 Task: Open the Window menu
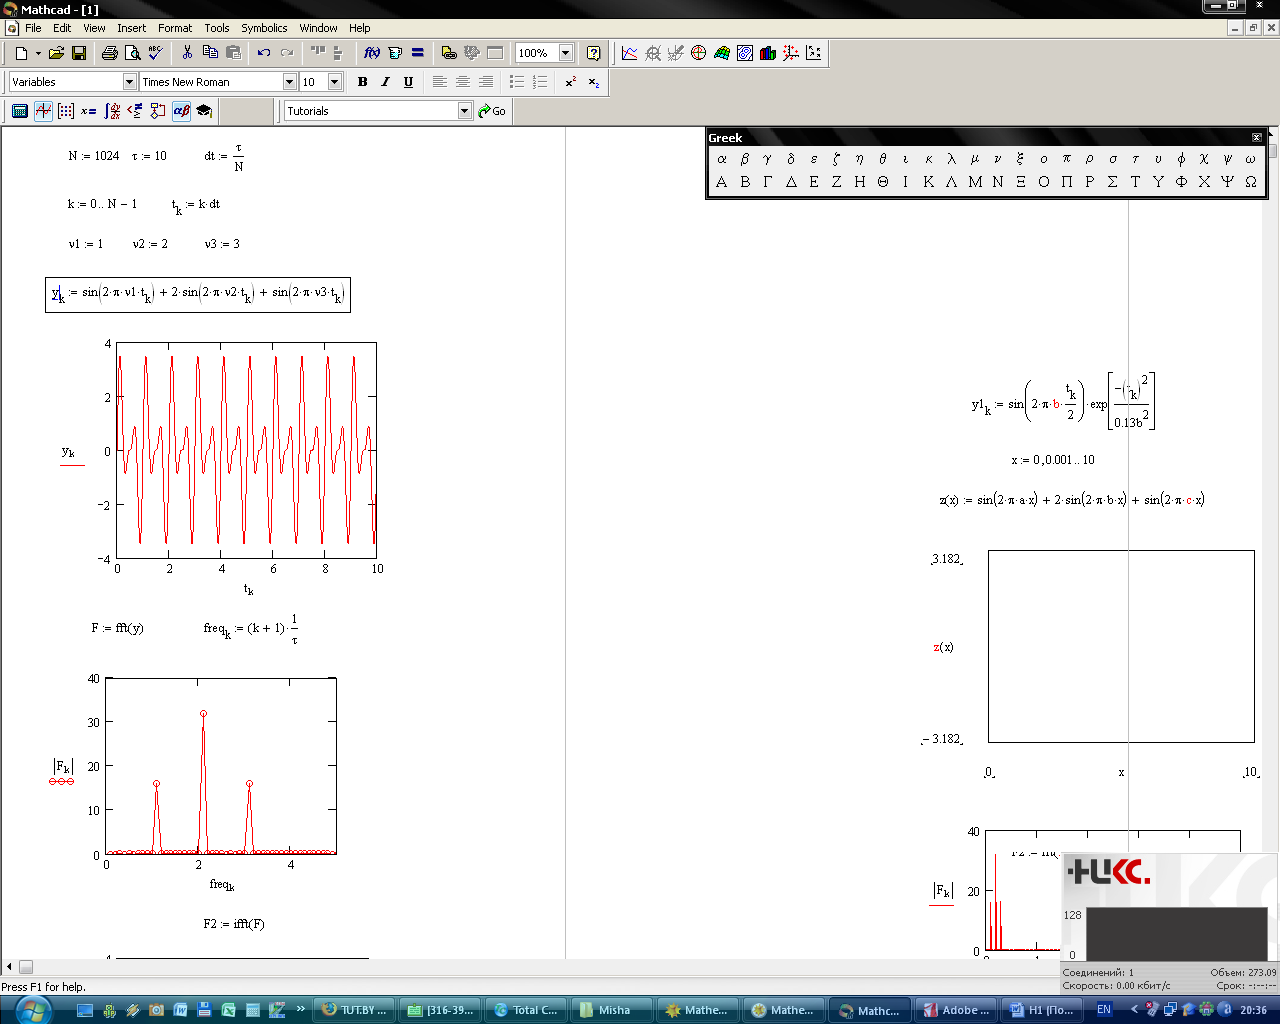[318, 28]
